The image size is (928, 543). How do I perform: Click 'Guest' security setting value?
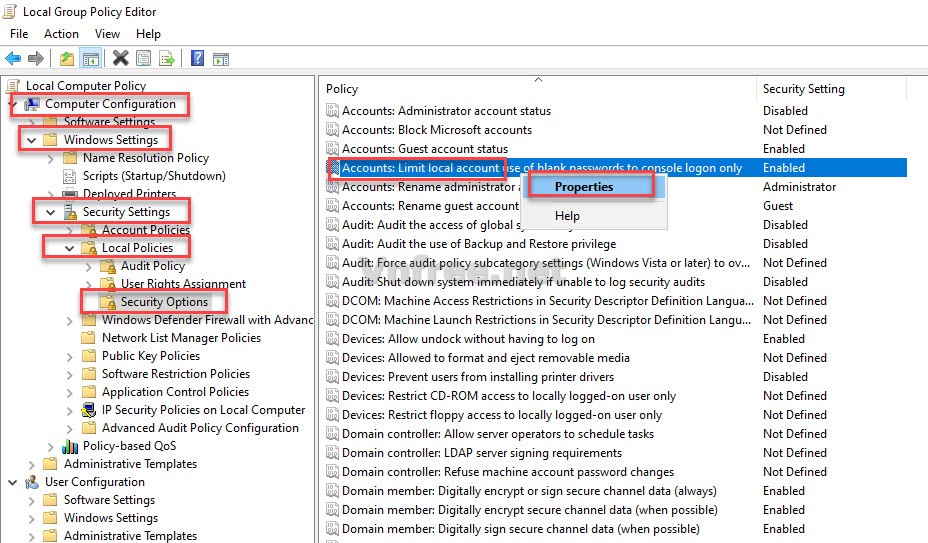778,205
